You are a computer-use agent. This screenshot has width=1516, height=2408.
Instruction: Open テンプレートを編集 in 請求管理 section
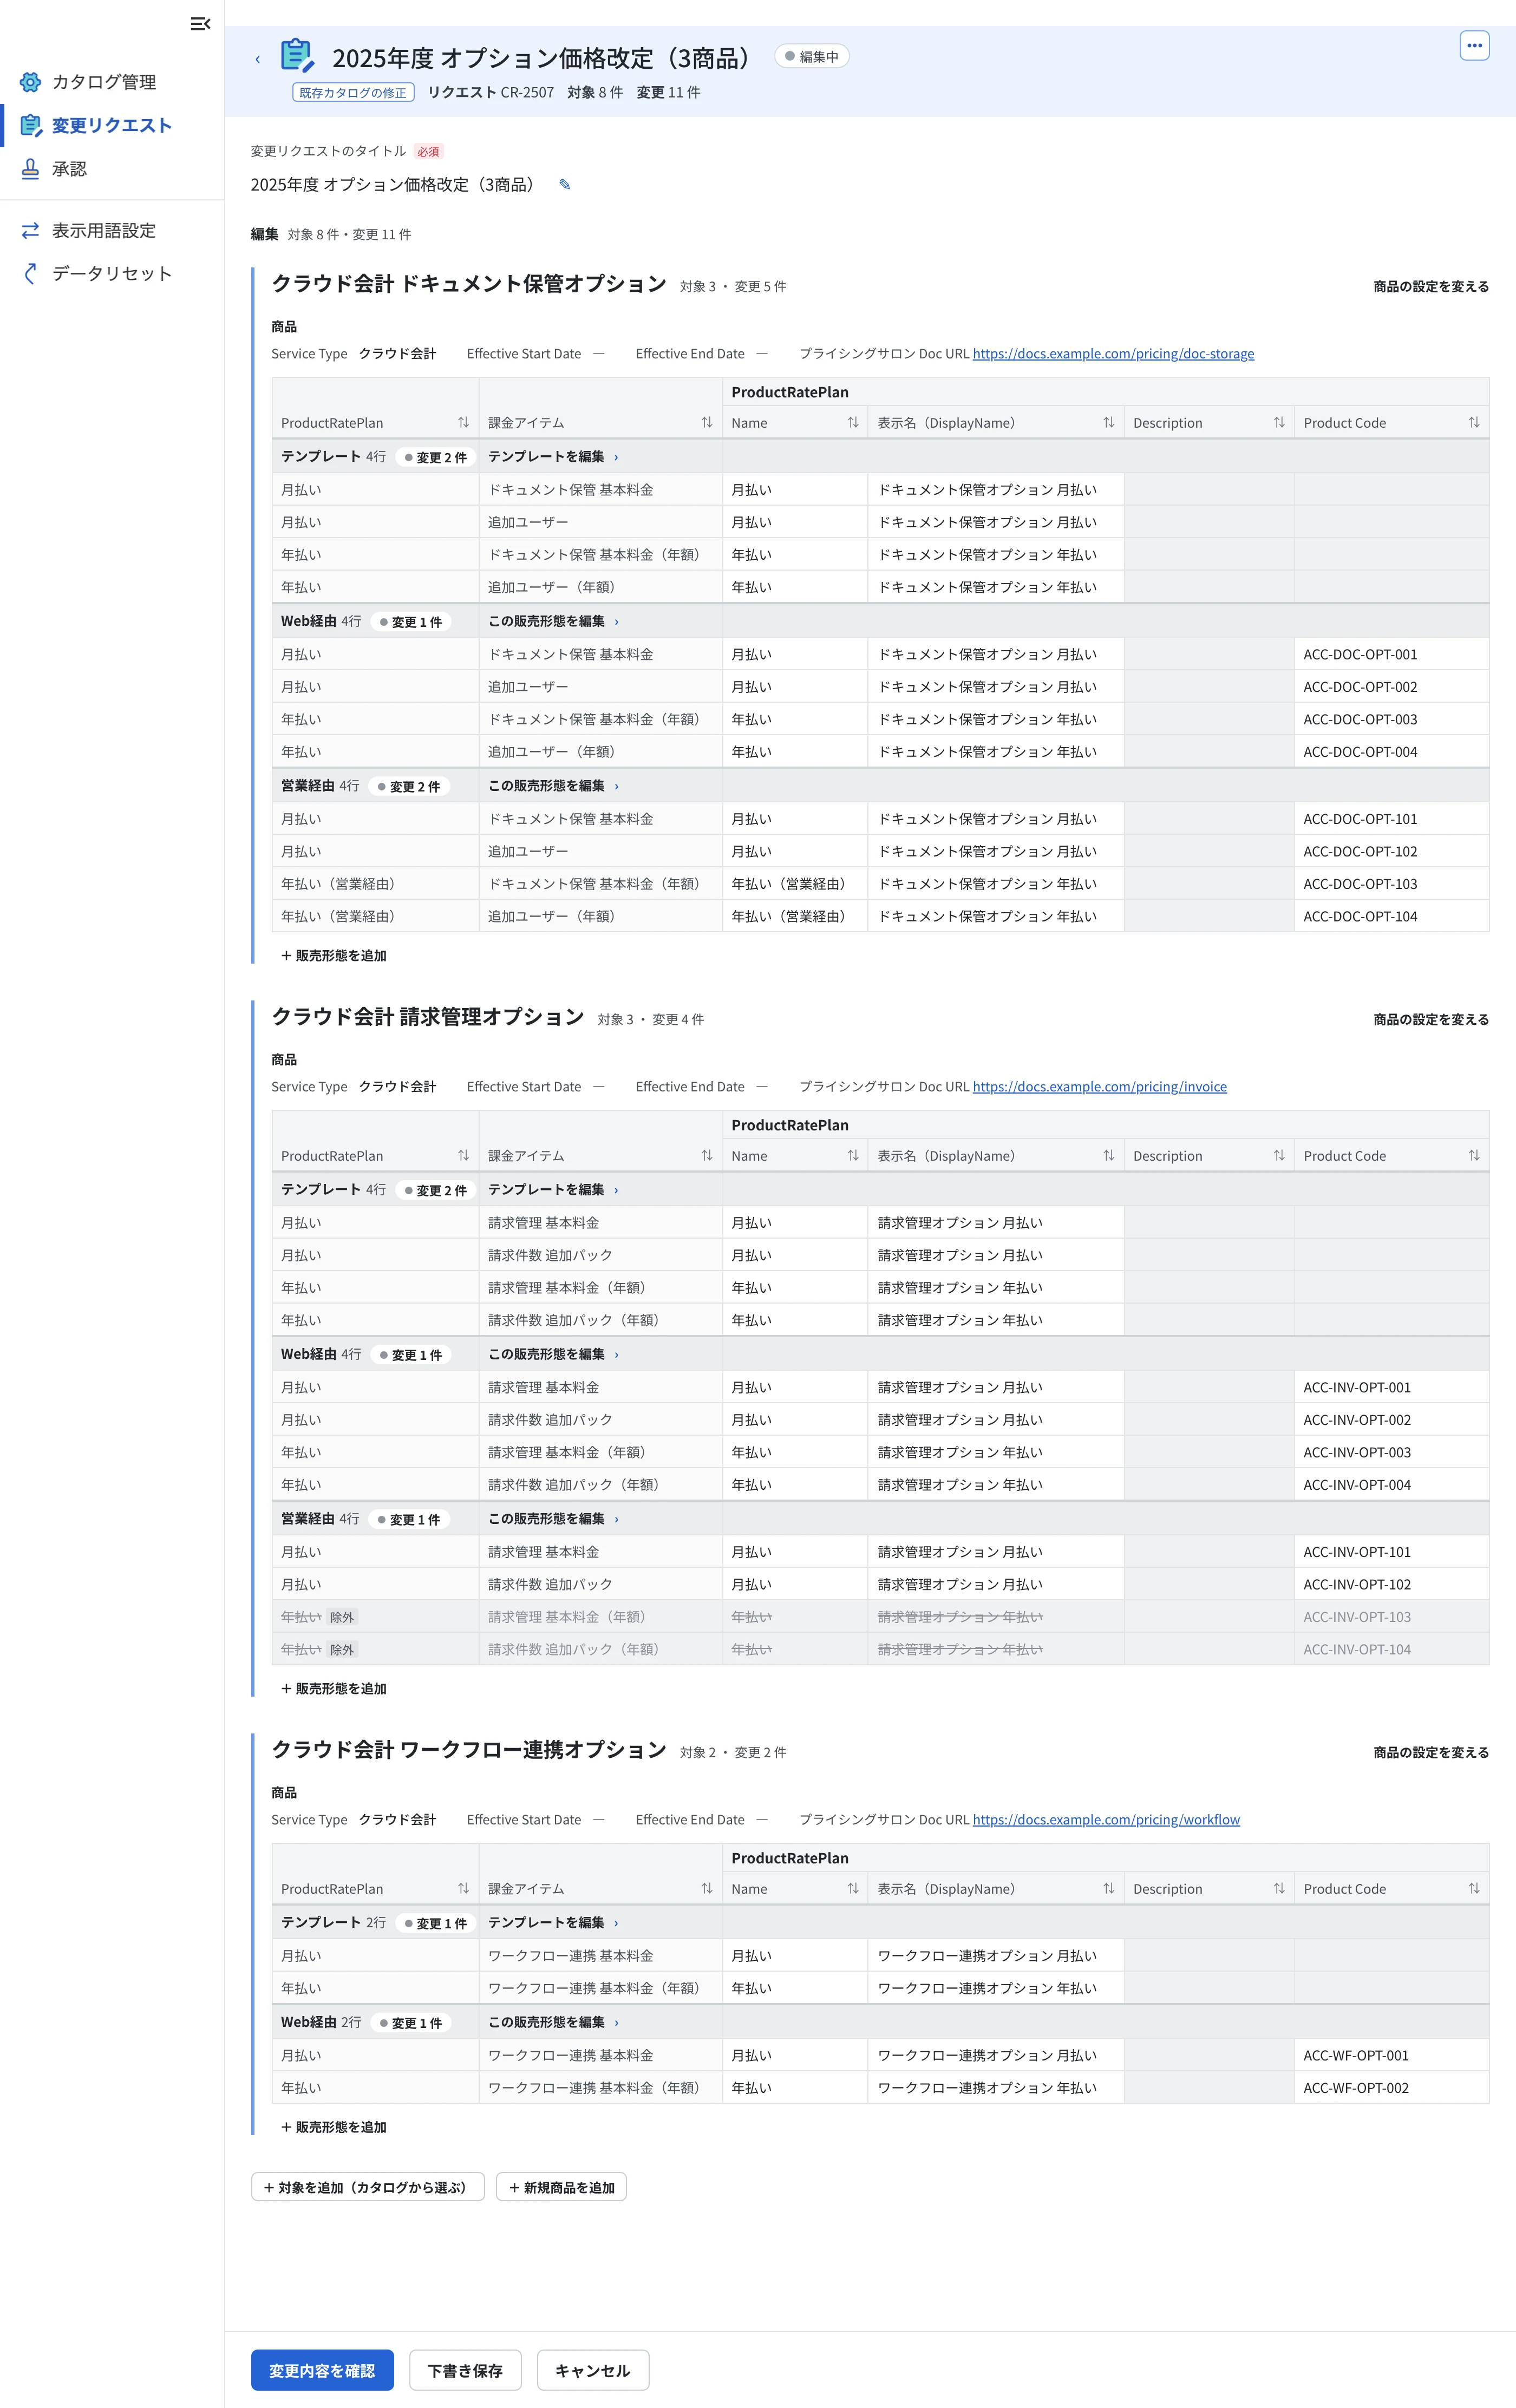point(553,1189)
